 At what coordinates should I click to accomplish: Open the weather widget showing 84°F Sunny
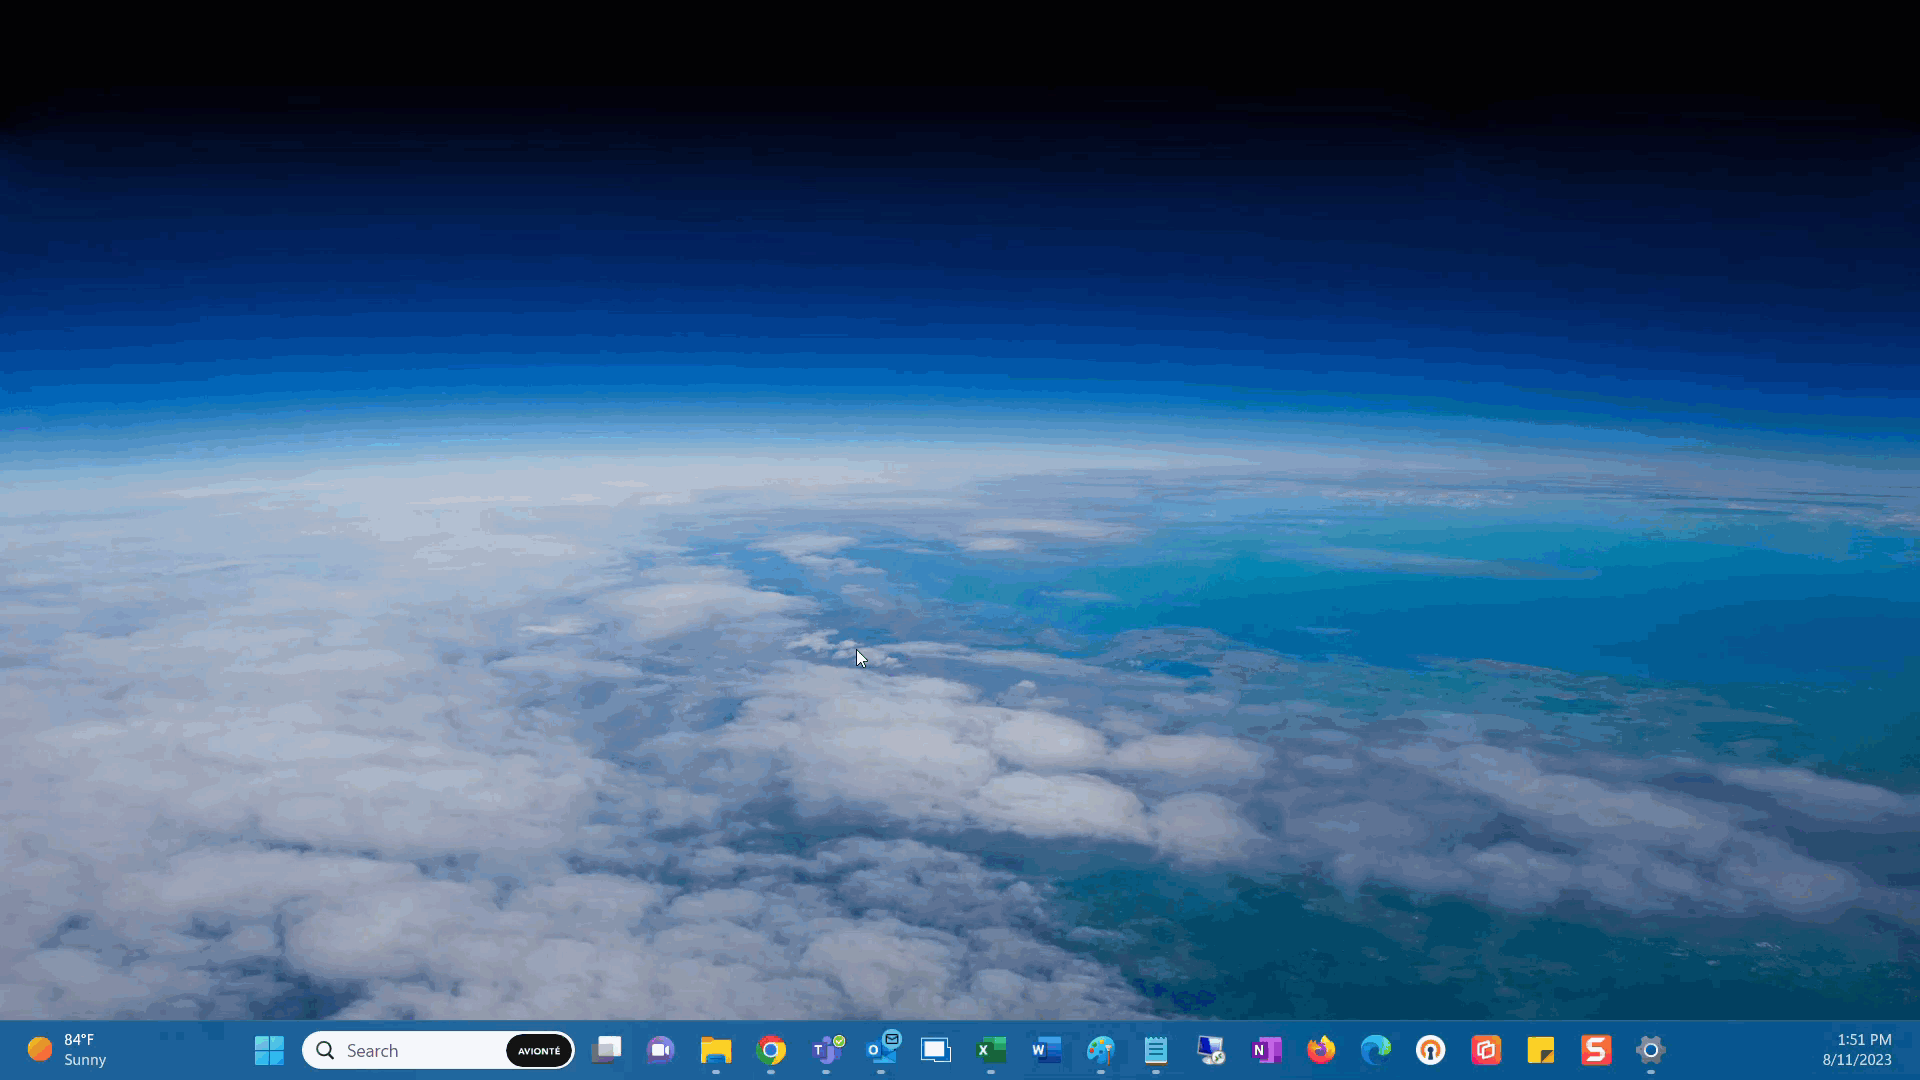click(x=67, y=1050)
